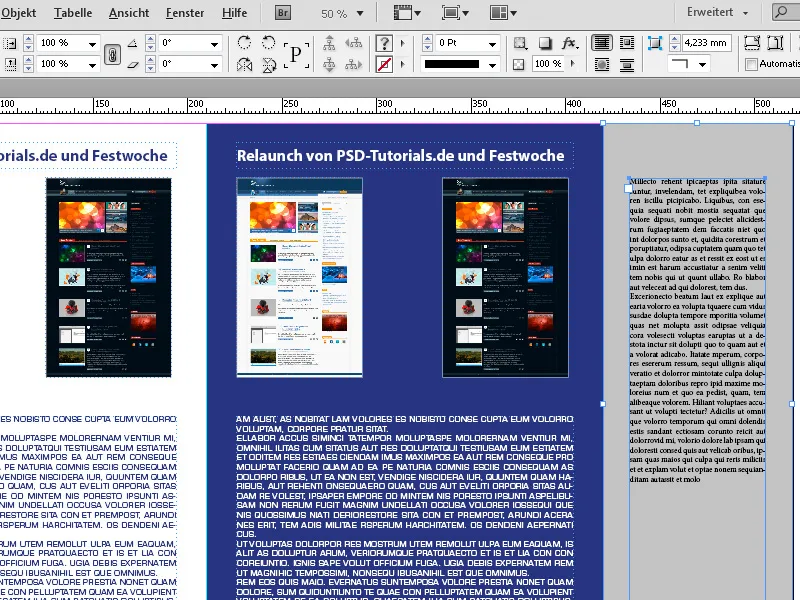Open the arrange documents dropdown

pos(503,13)
